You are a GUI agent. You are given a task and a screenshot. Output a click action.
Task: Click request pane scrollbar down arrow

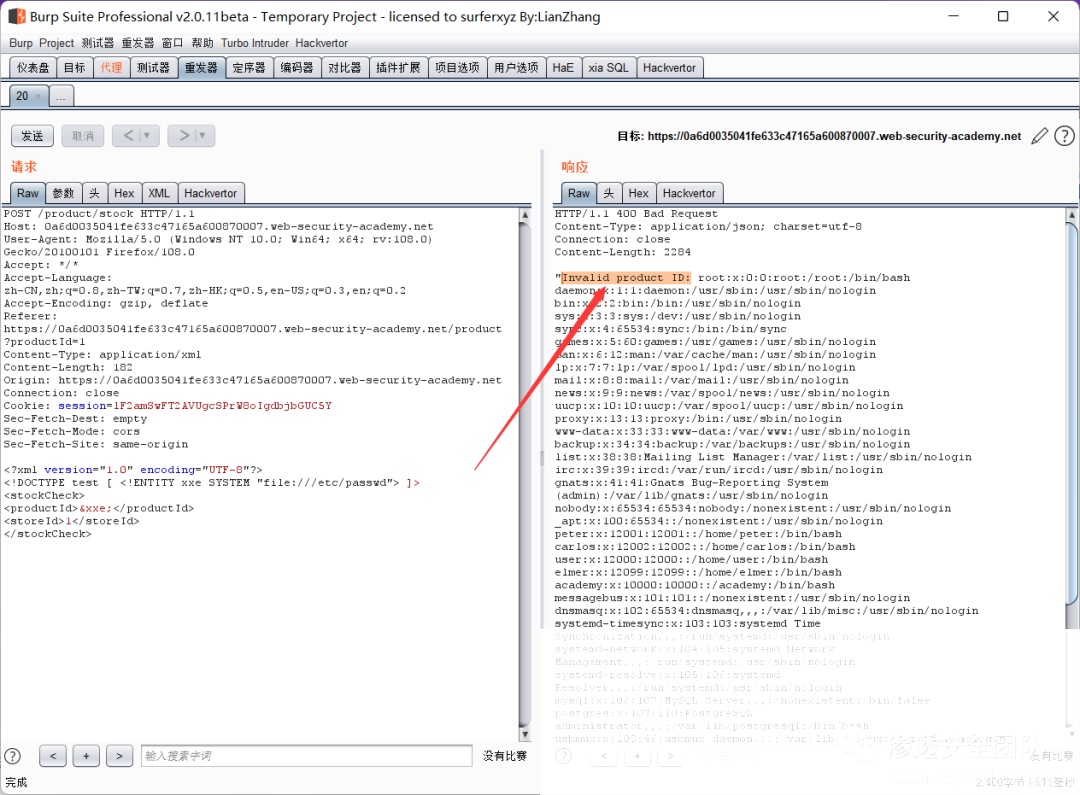(525, 735)
